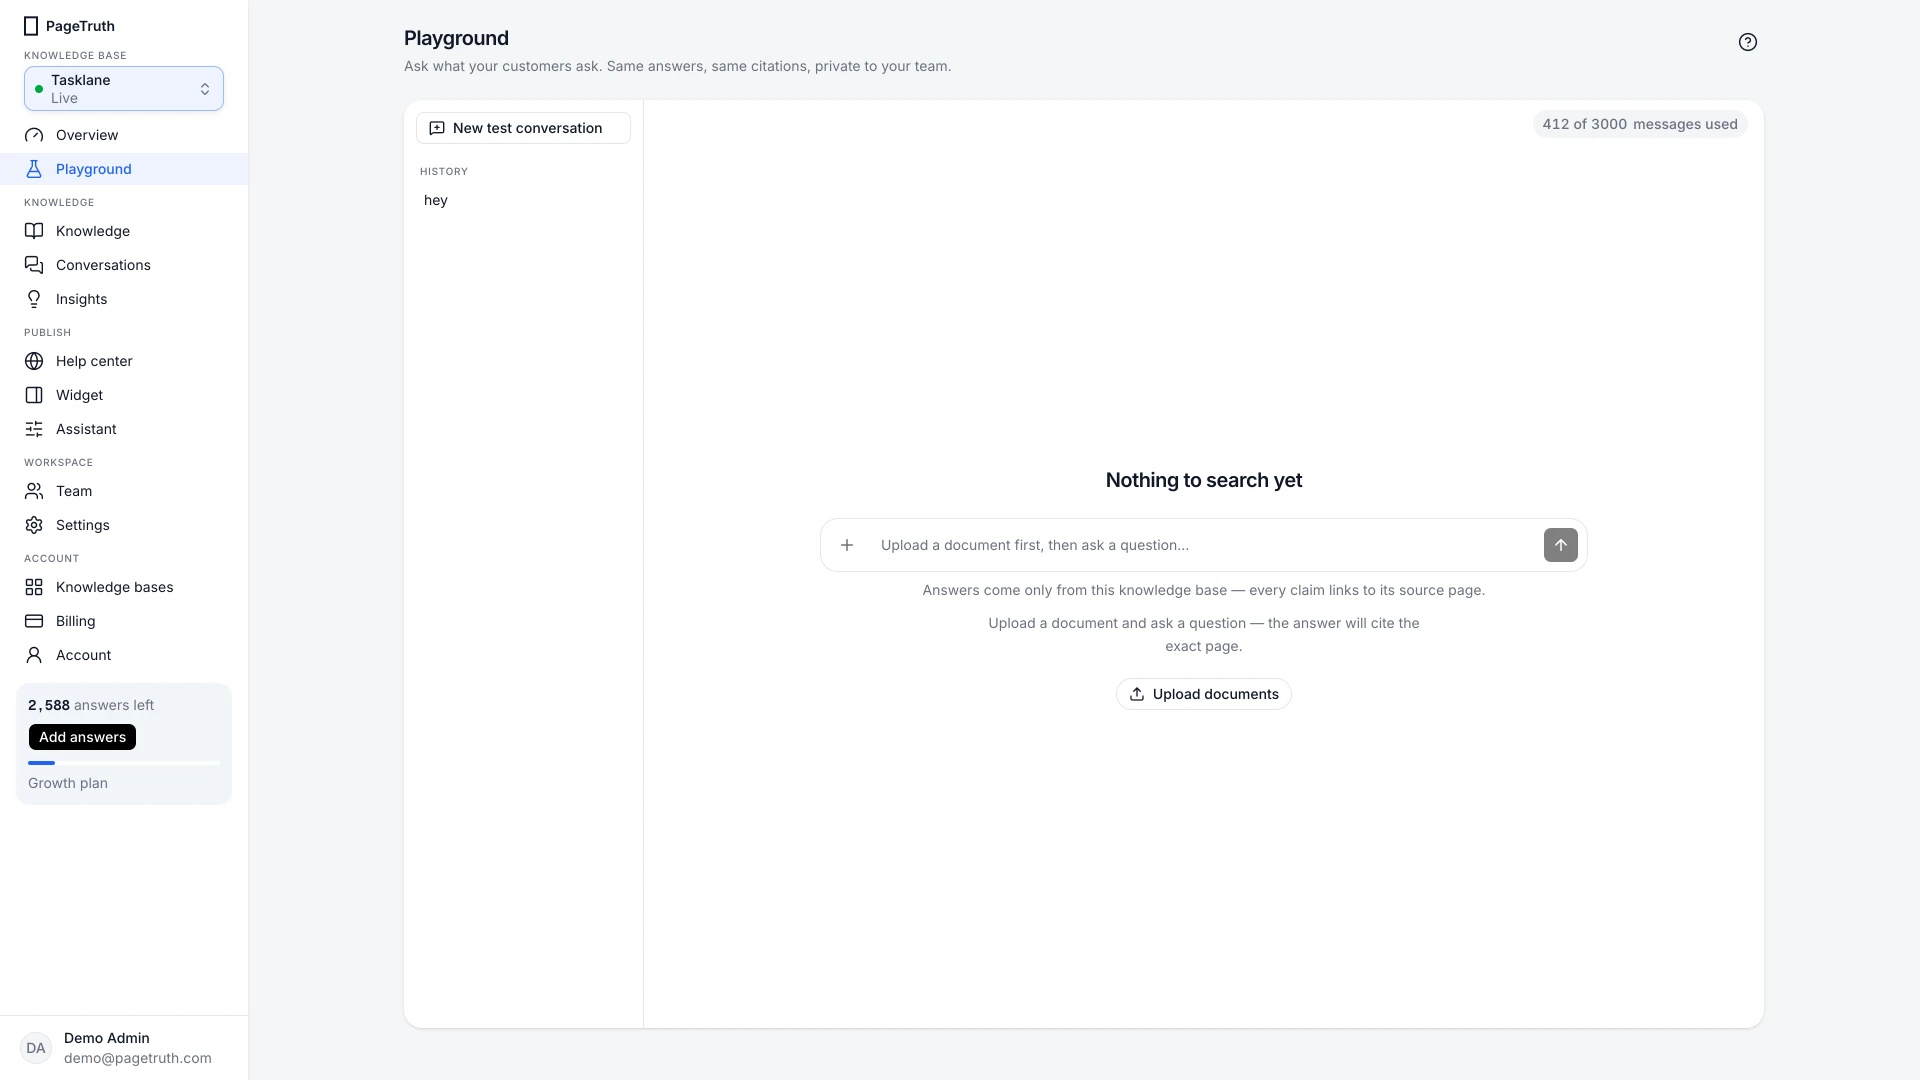Send question with the arrow-up button
Viewport: 1920px width, 1080px height.
(1560, 545)
